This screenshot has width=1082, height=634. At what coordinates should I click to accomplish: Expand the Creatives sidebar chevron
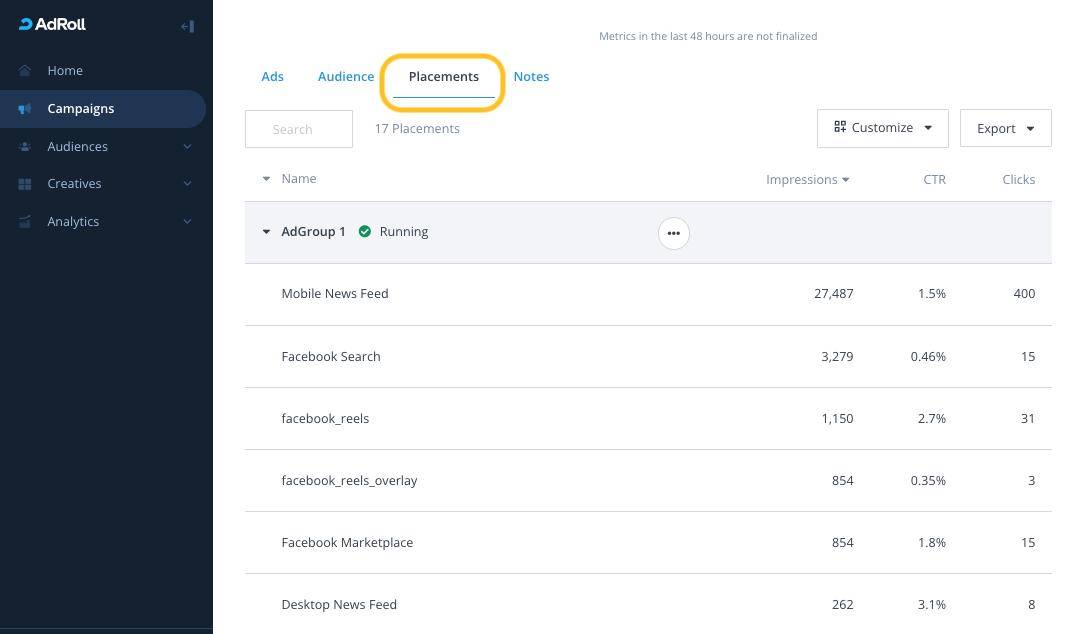[187, 184]
